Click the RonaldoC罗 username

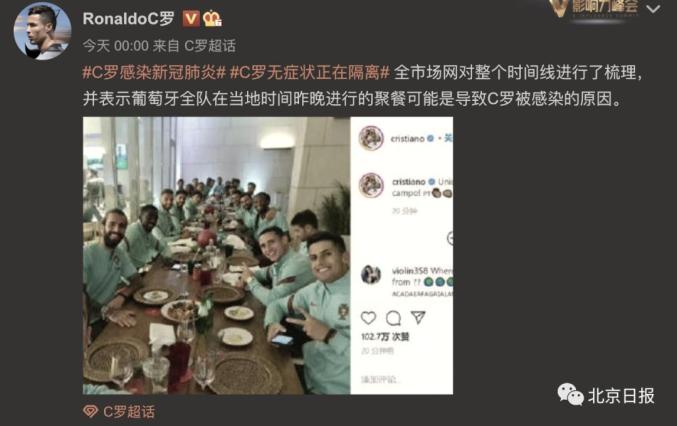point(128,19)
